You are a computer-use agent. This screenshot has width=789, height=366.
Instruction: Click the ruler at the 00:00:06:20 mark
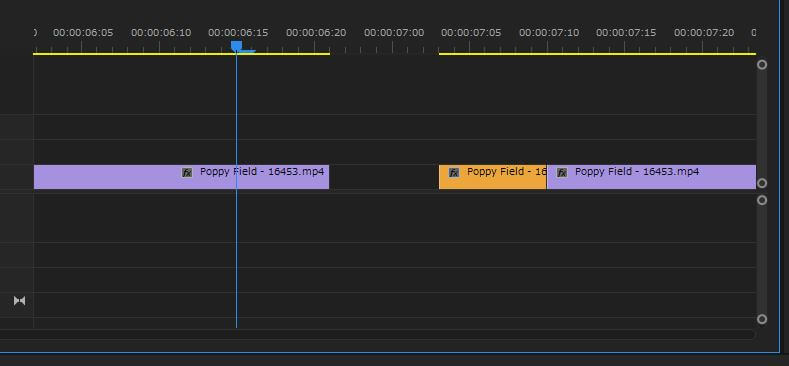tap(316, 33)
